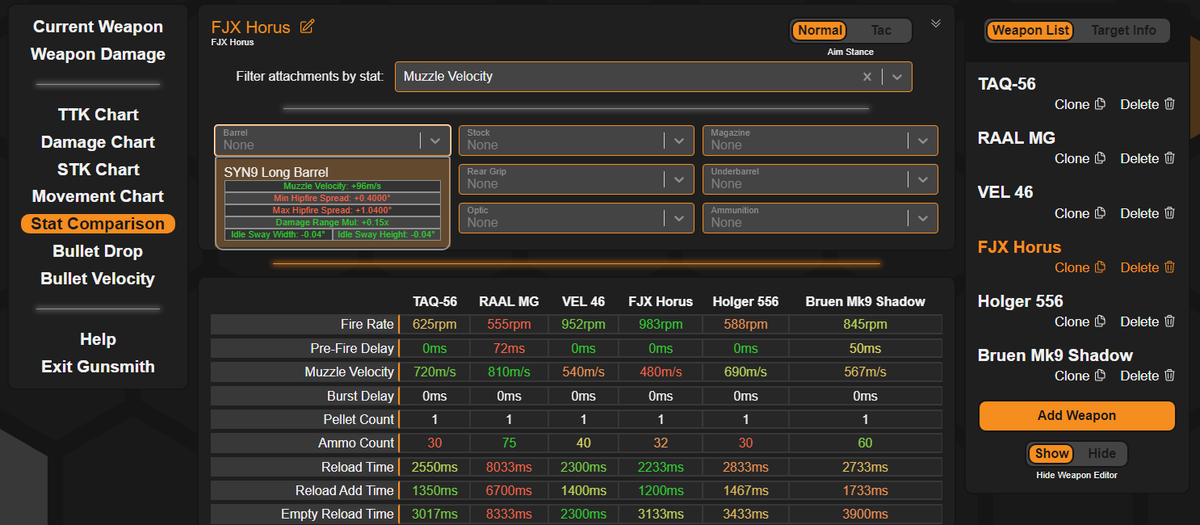Image resolution: width=1200 pixels, height=525 pixels.
Task: Click the Pre-Fire Delay row label
Action: tap(304, 349)
